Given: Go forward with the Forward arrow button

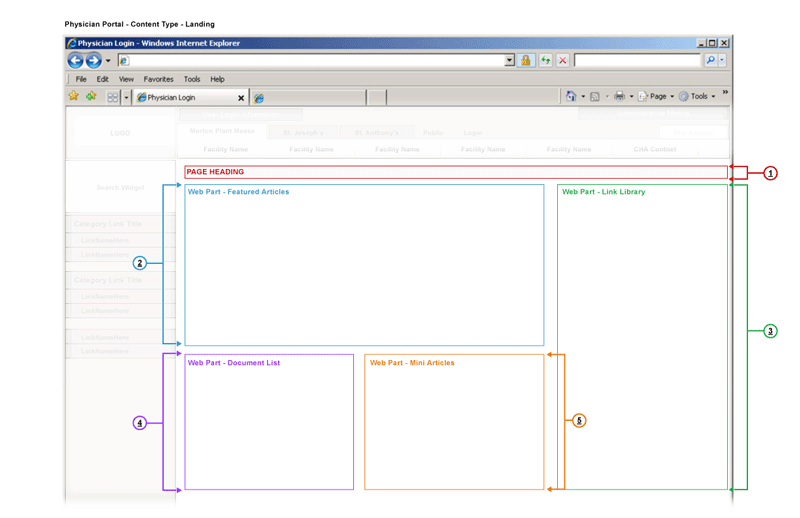Looking at the screenshot, I should 93,61.
